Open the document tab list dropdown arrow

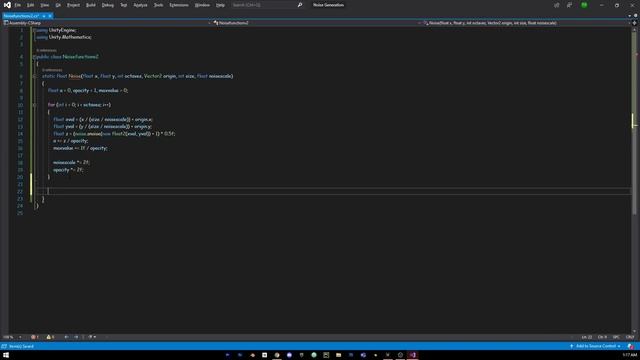[x=630, y=16]
